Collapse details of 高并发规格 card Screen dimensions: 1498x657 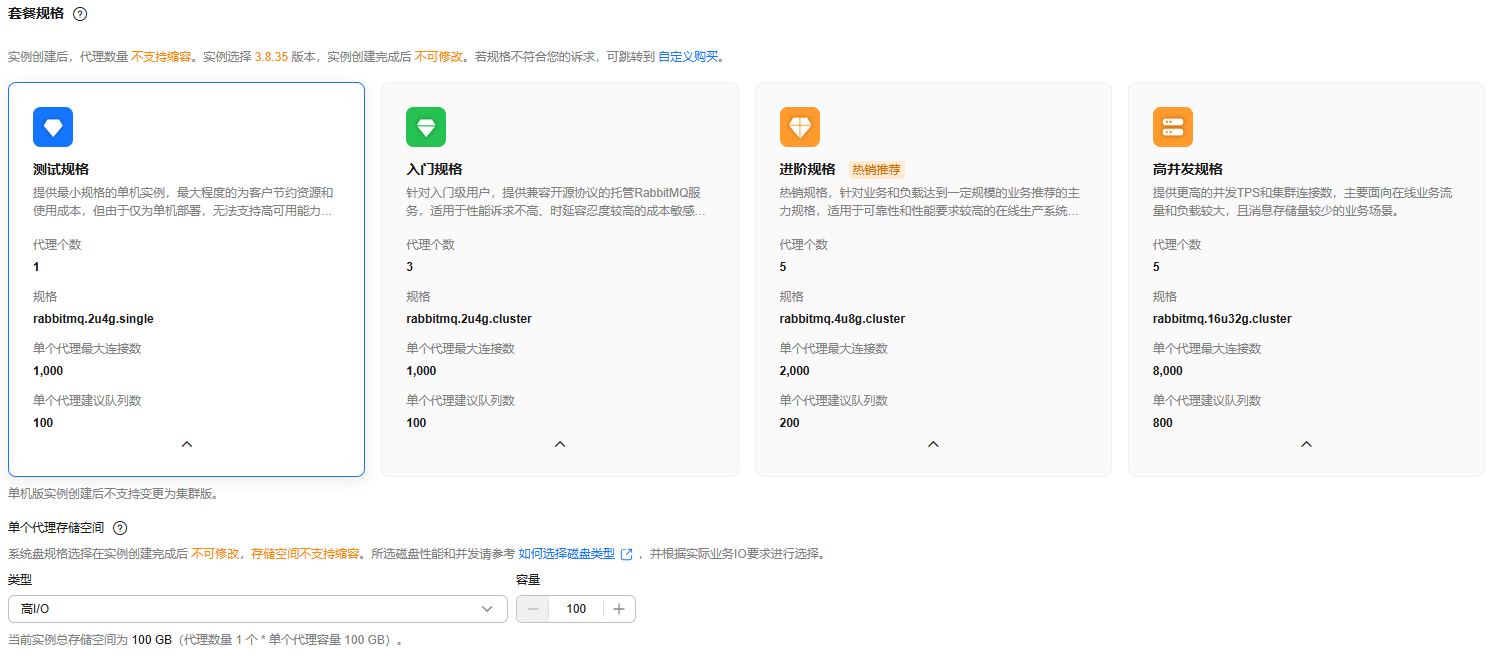point(1306,444)
